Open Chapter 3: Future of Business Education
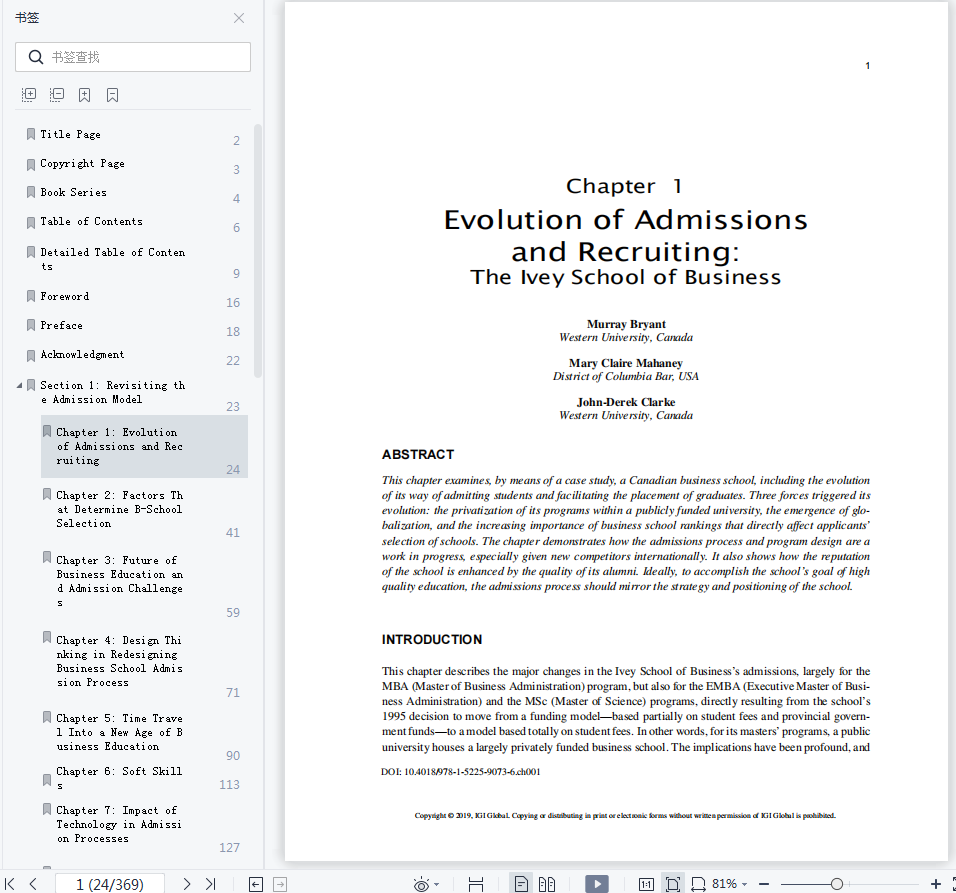 (x=120, y=581)
